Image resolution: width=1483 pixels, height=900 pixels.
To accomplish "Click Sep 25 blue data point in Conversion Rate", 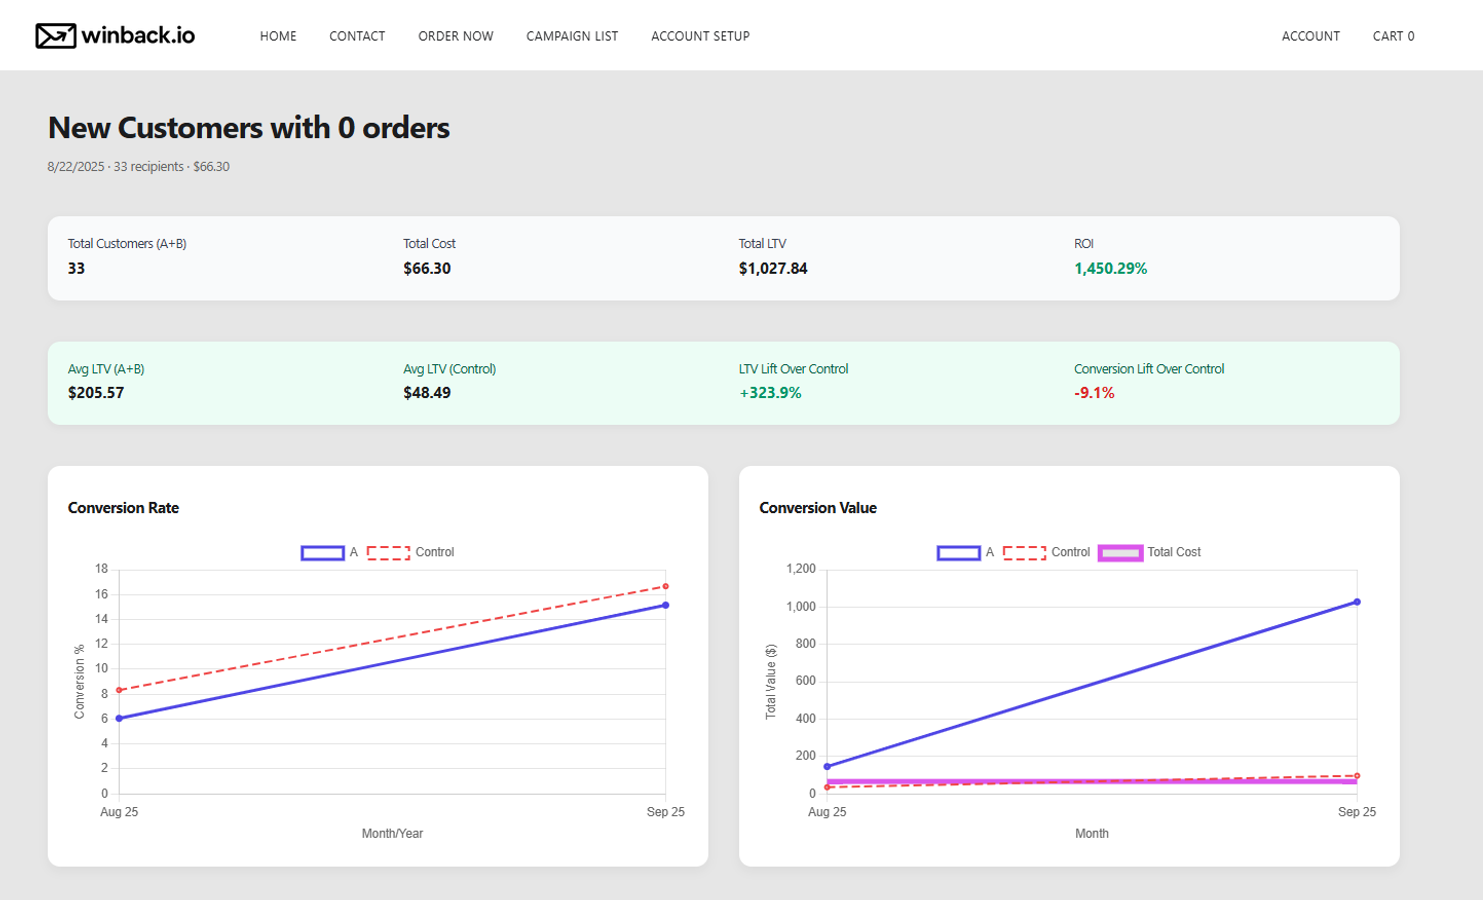I will [x=666, y=605].
